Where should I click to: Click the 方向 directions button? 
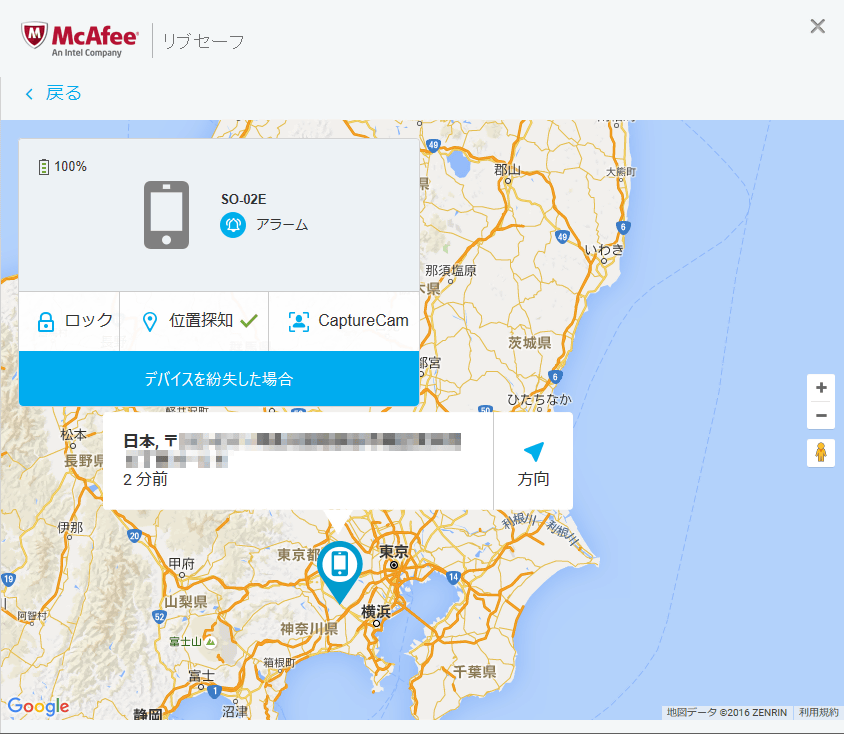[x=533, y=461]
